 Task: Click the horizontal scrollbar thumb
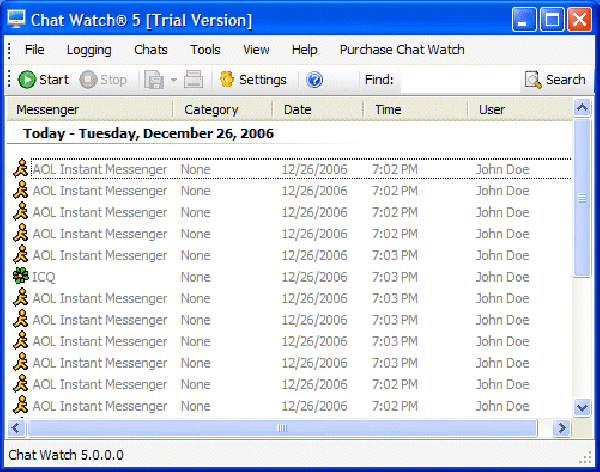point(282,428)
